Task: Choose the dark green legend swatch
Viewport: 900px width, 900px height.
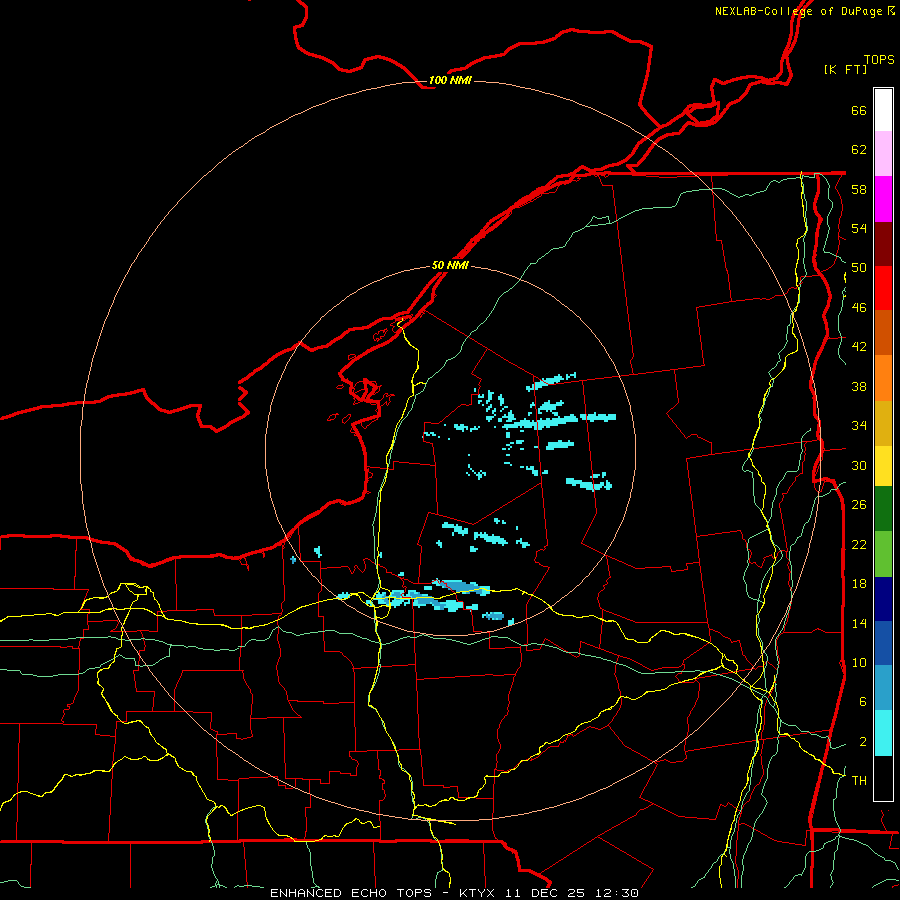Action: (883, 509)
